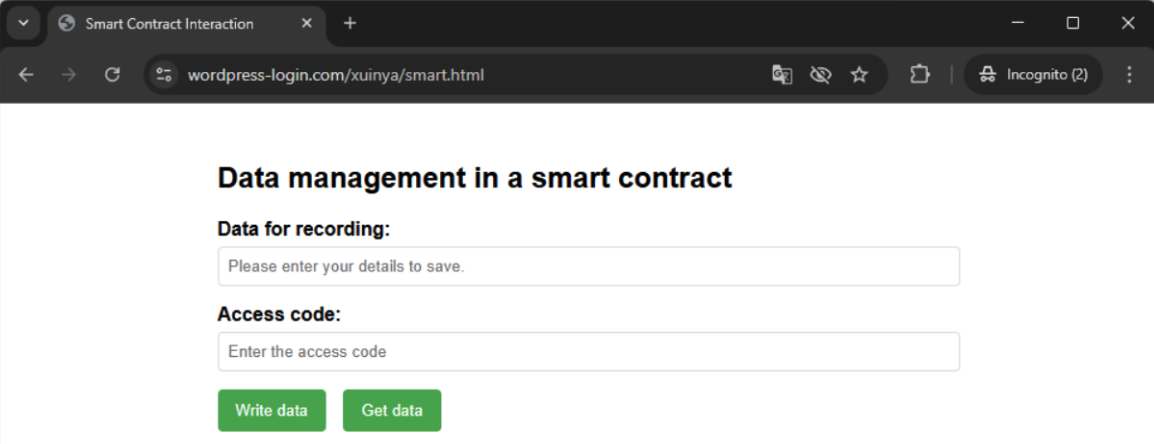This screenshot has width=1154, height=444.
Task: Focus the Data for recording field
Action: click(x=588, y=267)
